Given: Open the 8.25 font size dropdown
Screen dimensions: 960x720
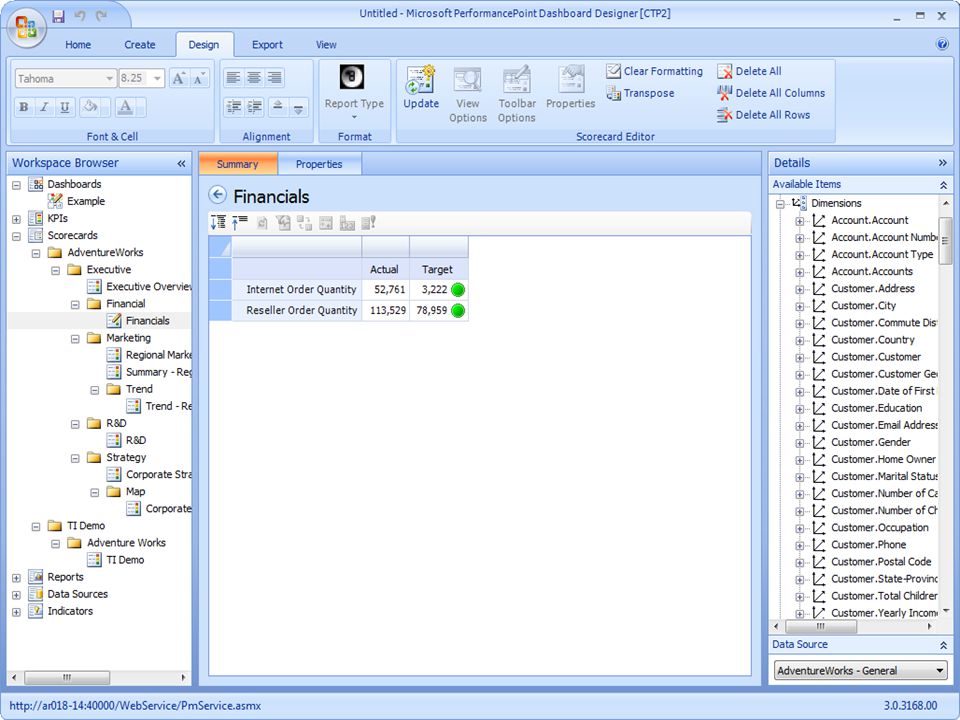Looking at the screenshot, I should point(157,78).
